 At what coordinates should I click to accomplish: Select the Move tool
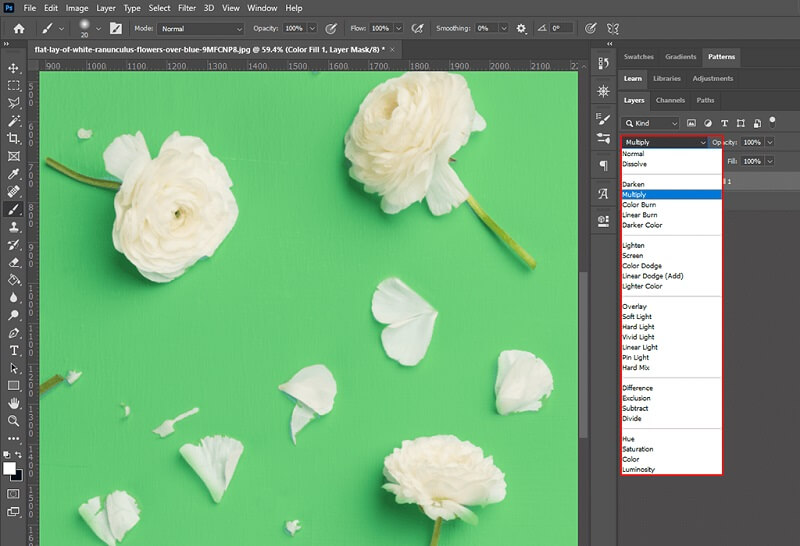pos(14,68)
